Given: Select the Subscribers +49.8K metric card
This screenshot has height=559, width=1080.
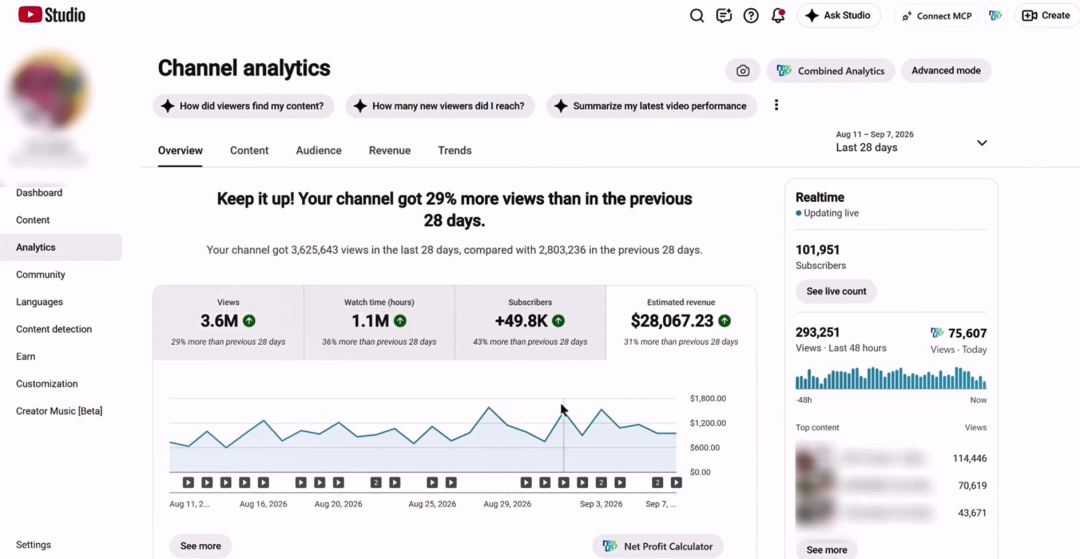Looking at the screenshot, I should point(530,322).
